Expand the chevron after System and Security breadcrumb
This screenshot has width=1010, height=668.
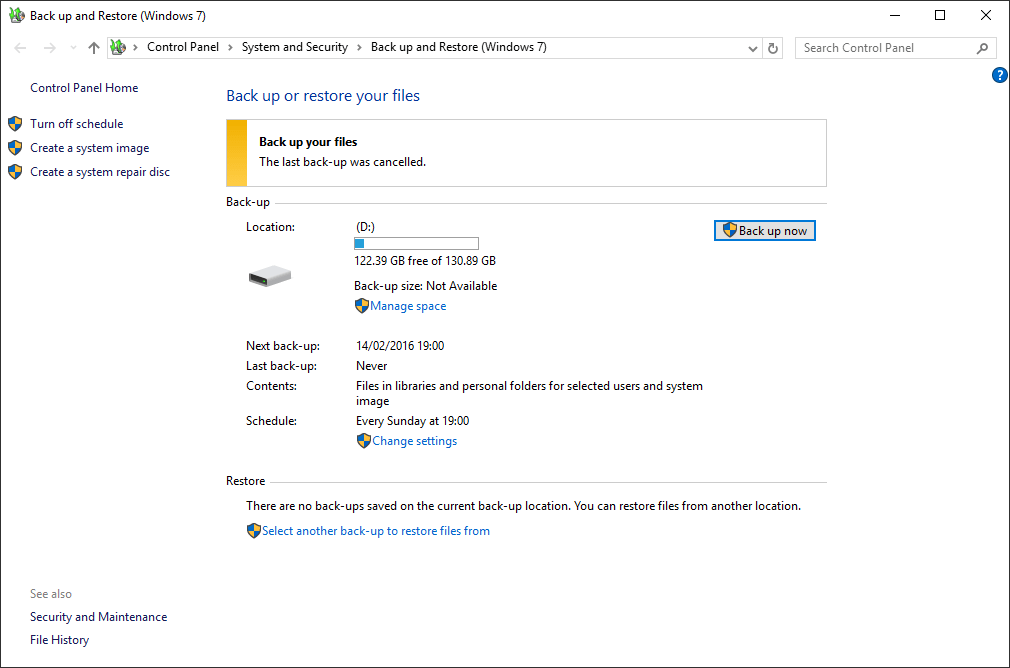pyautogui.click(x=359, y=47)
